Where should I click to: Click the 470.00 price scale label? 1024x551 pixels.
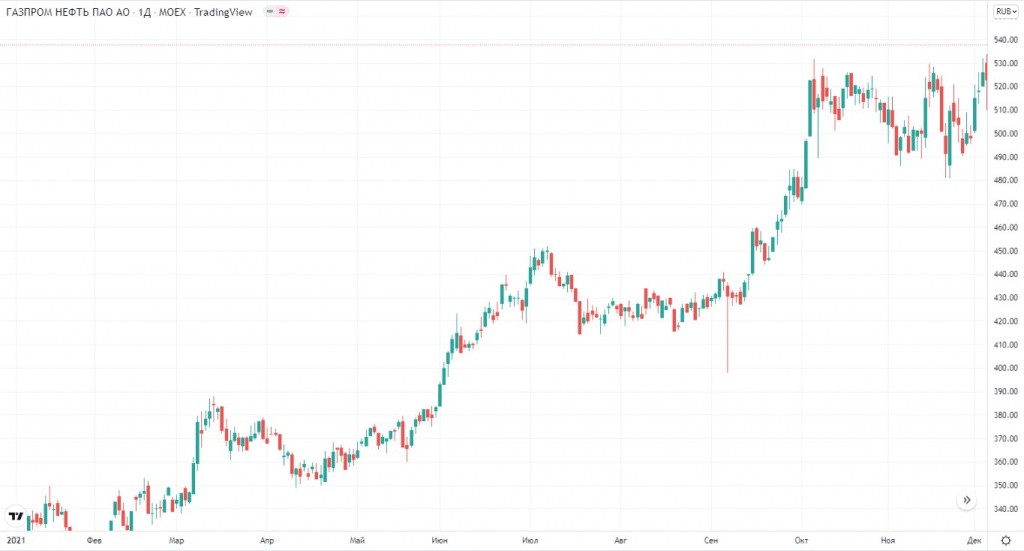[1004, 205]
